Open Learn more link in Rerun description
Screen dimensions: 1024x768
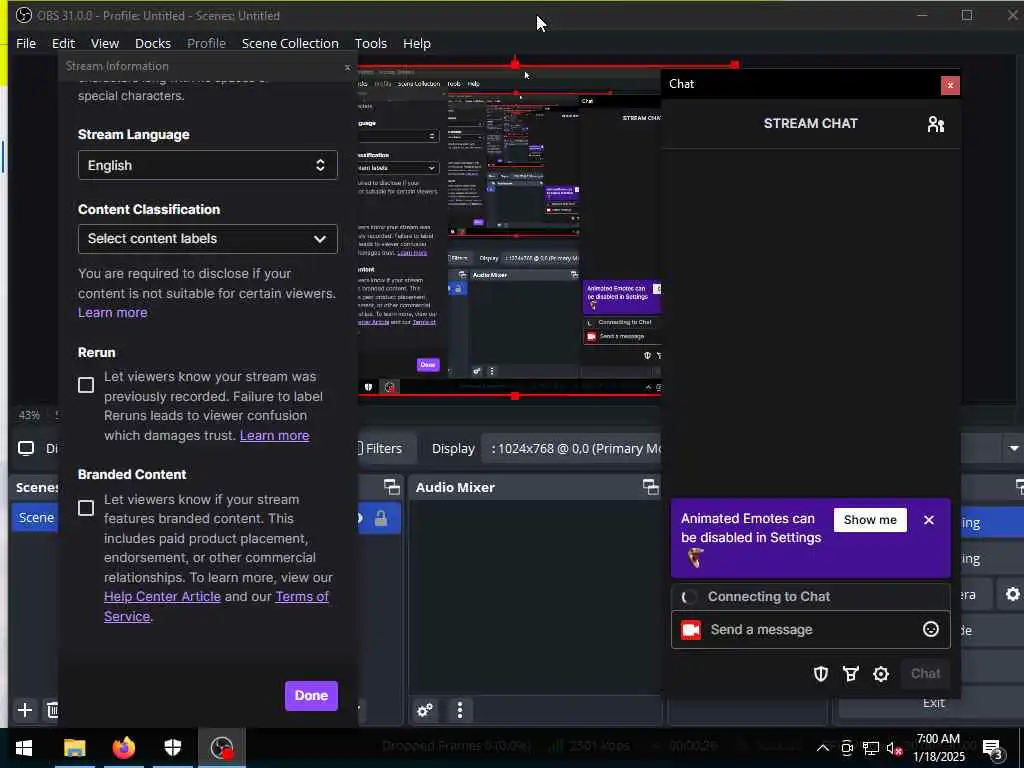(274, 436)
